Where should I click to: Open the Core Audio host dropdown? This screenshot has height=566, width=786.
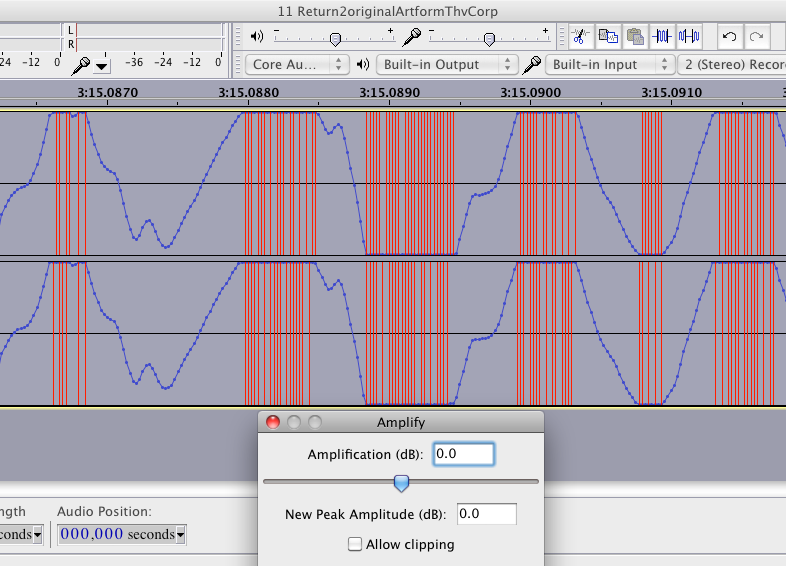coord(297,65)
